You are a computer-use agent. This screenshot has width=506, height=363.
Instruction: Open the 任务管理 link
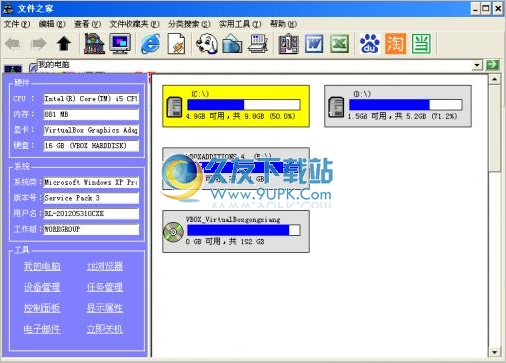105,287
